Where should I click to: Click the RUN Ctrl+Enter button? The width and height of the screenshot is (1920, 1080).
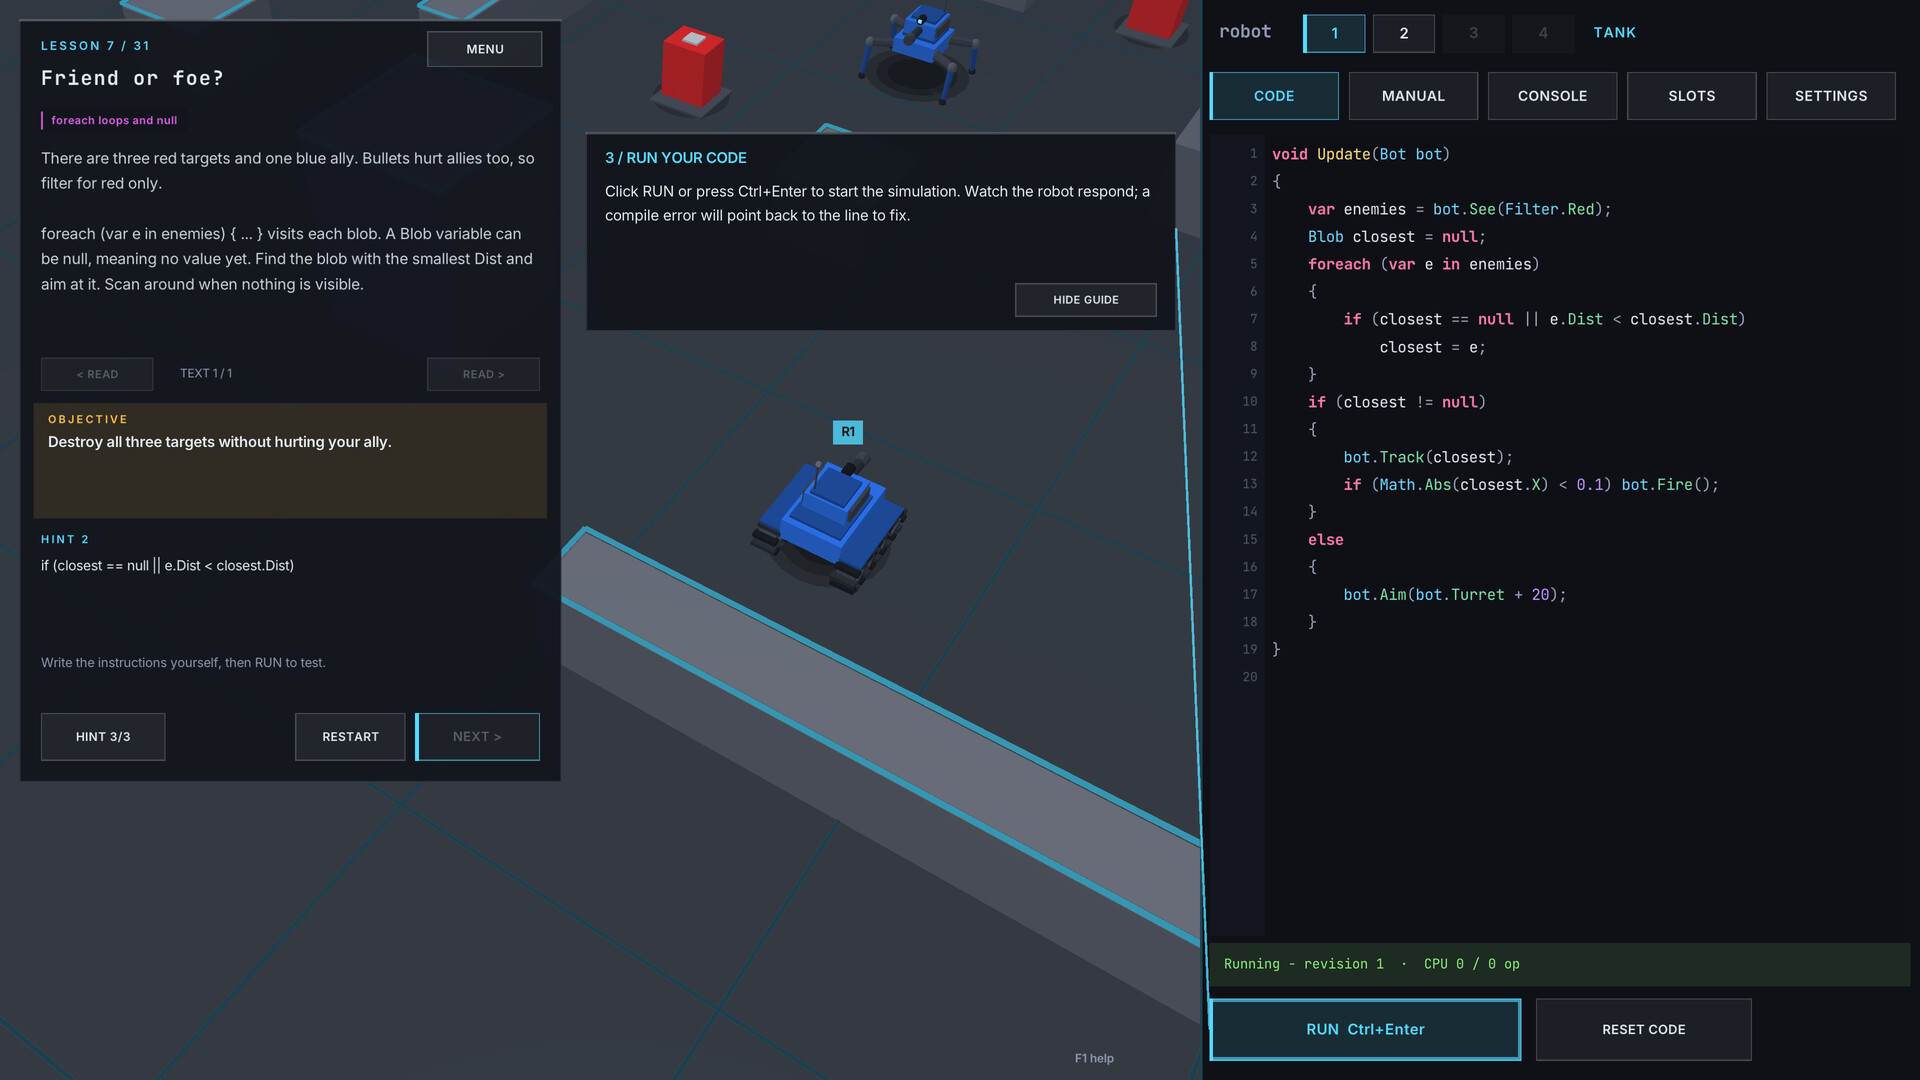point(1365,1029)
